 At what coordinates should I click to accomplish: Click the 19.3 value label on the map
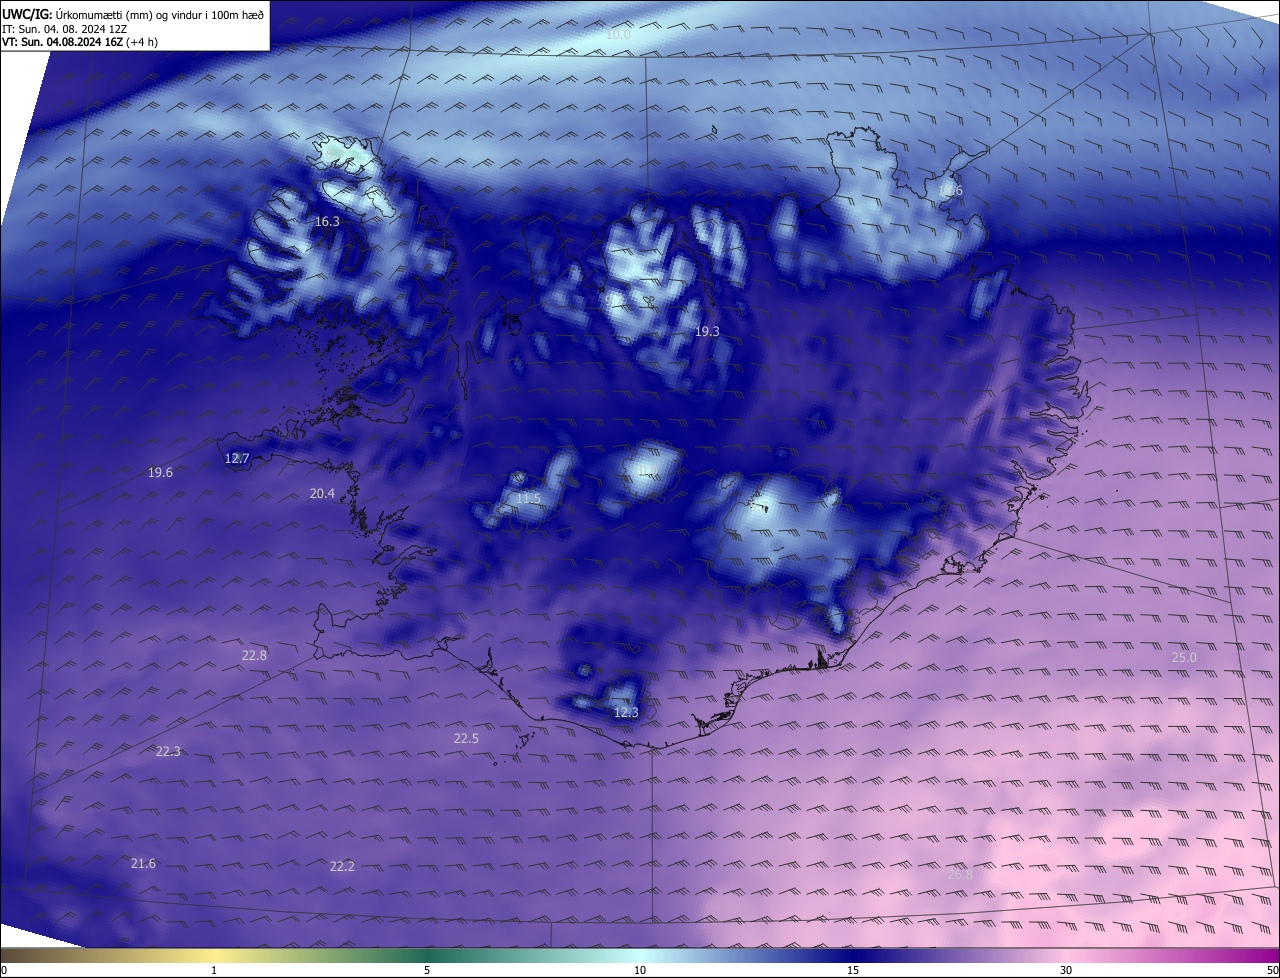707,330
